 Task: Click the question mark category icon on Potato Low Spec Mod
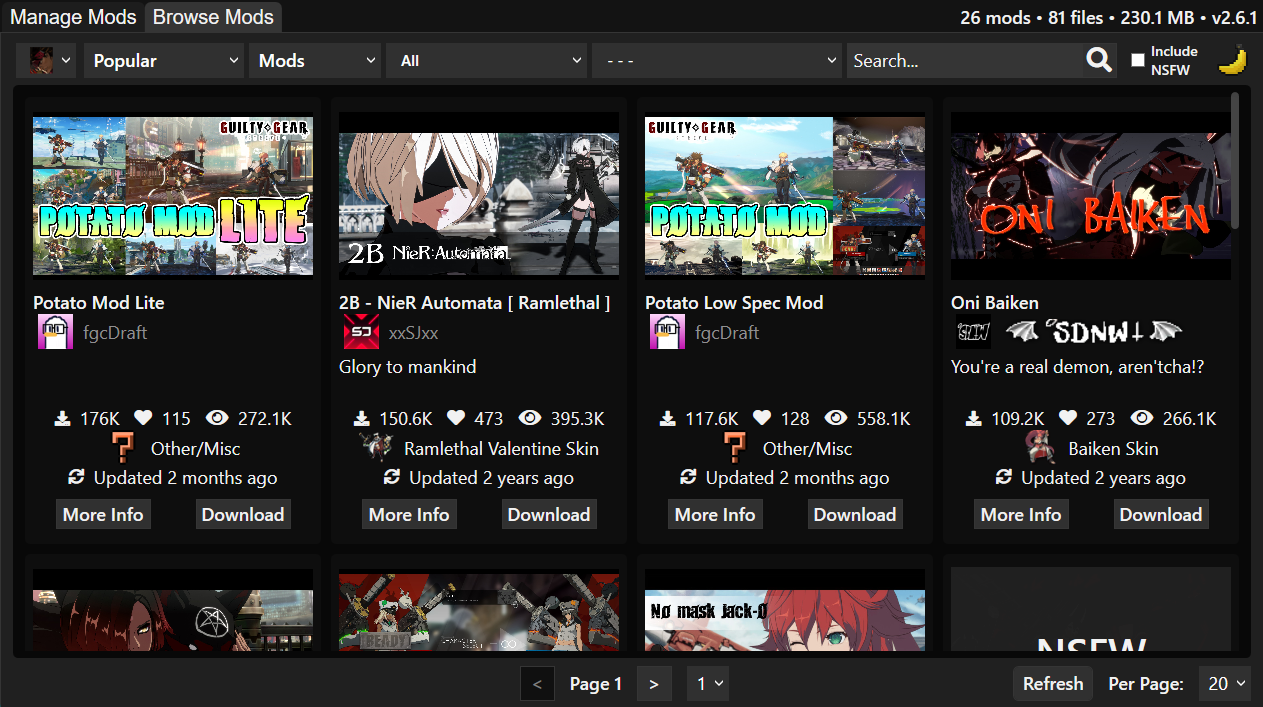(x=734, y=448)
